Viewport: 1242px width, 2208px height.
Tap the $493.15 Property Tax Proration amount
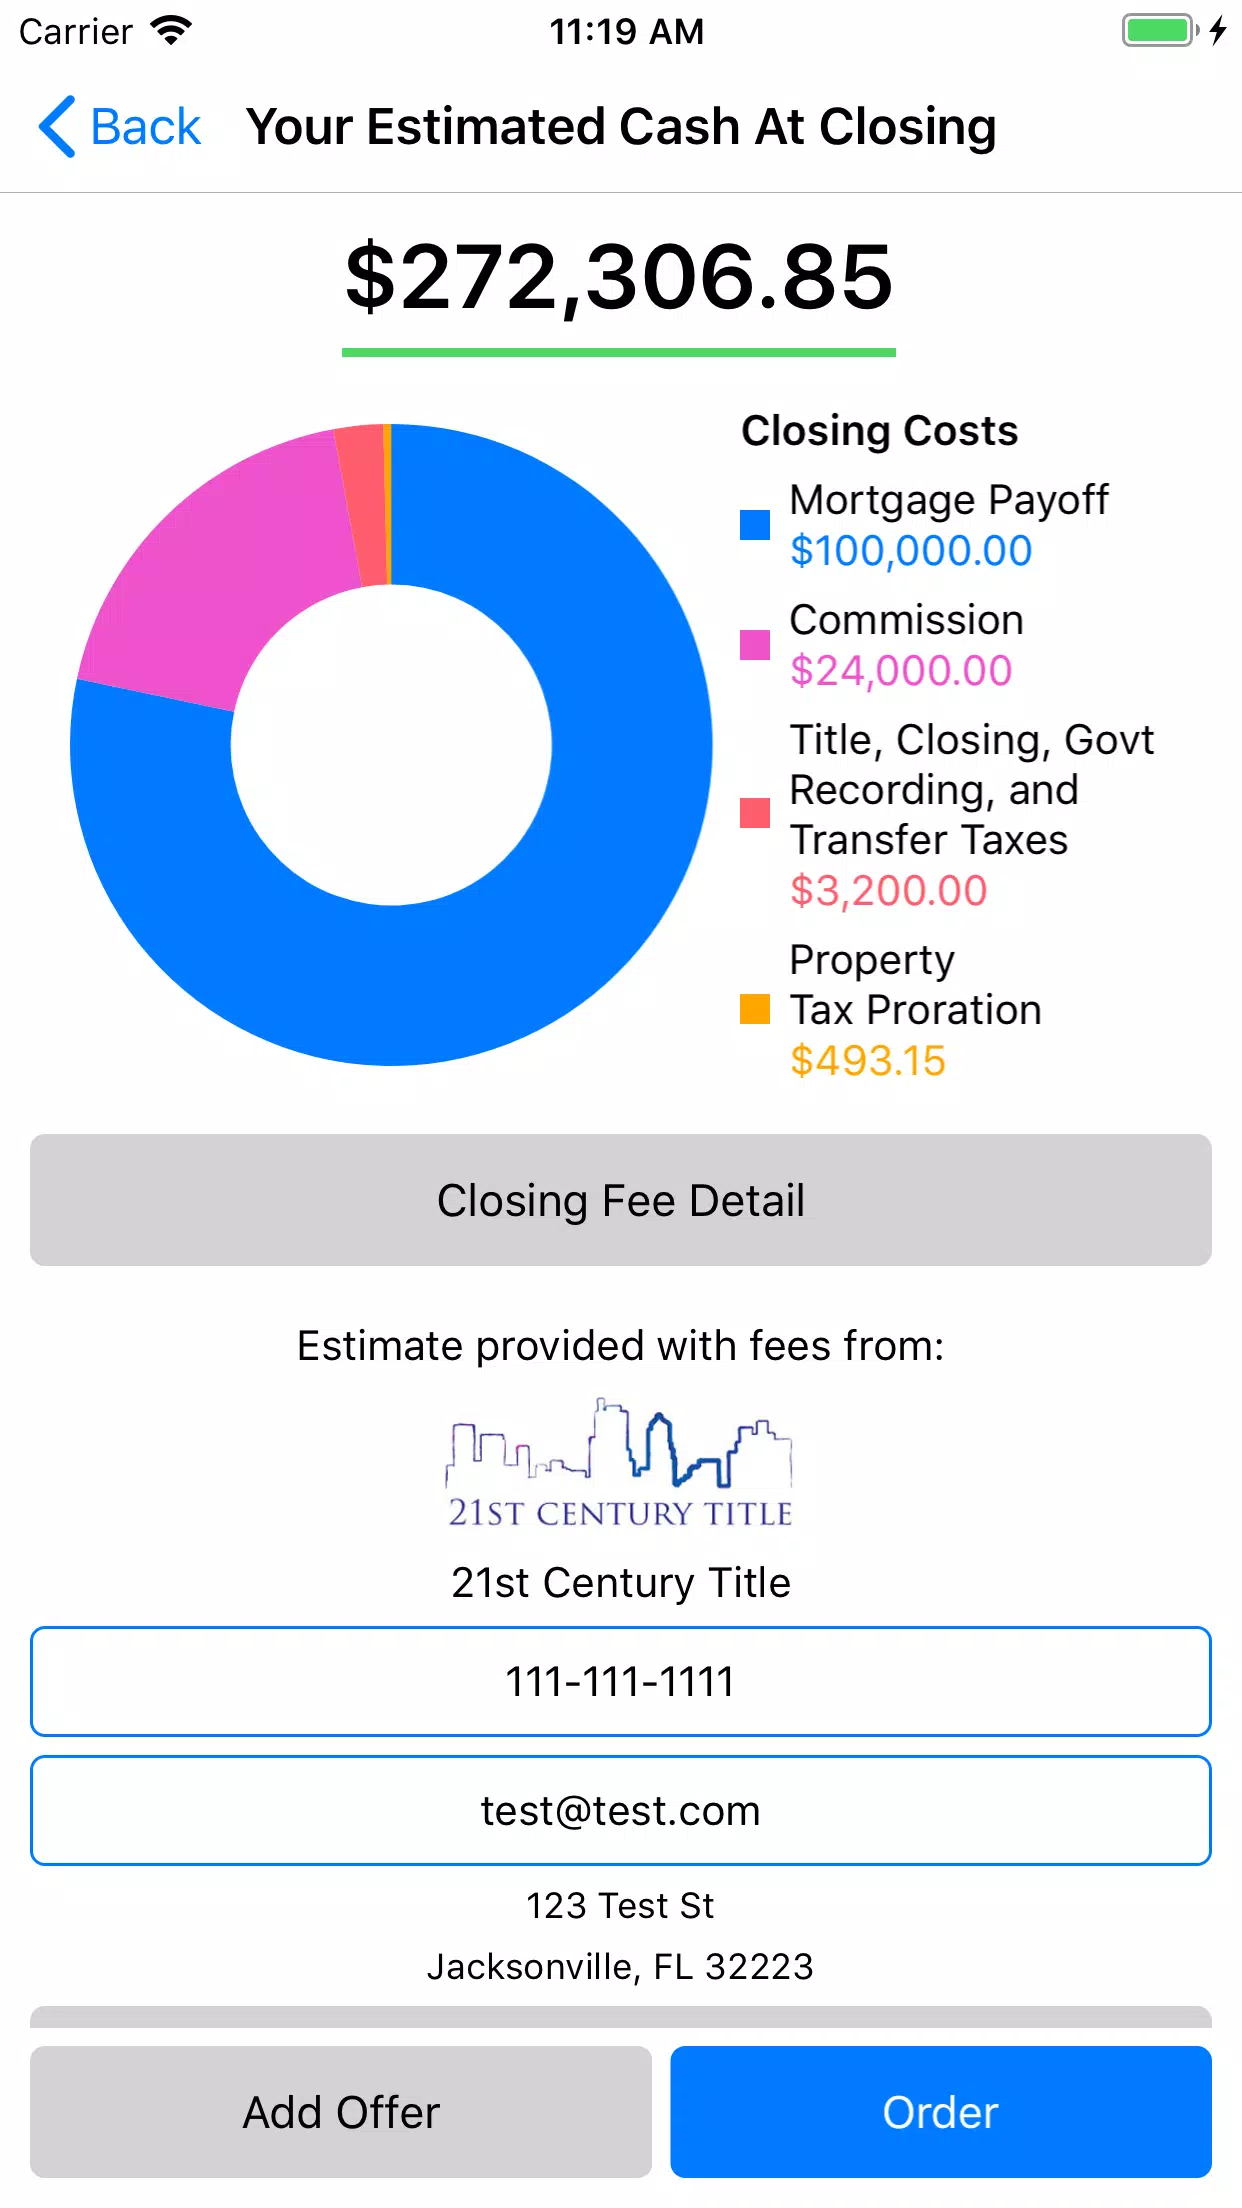(868, 1061)
